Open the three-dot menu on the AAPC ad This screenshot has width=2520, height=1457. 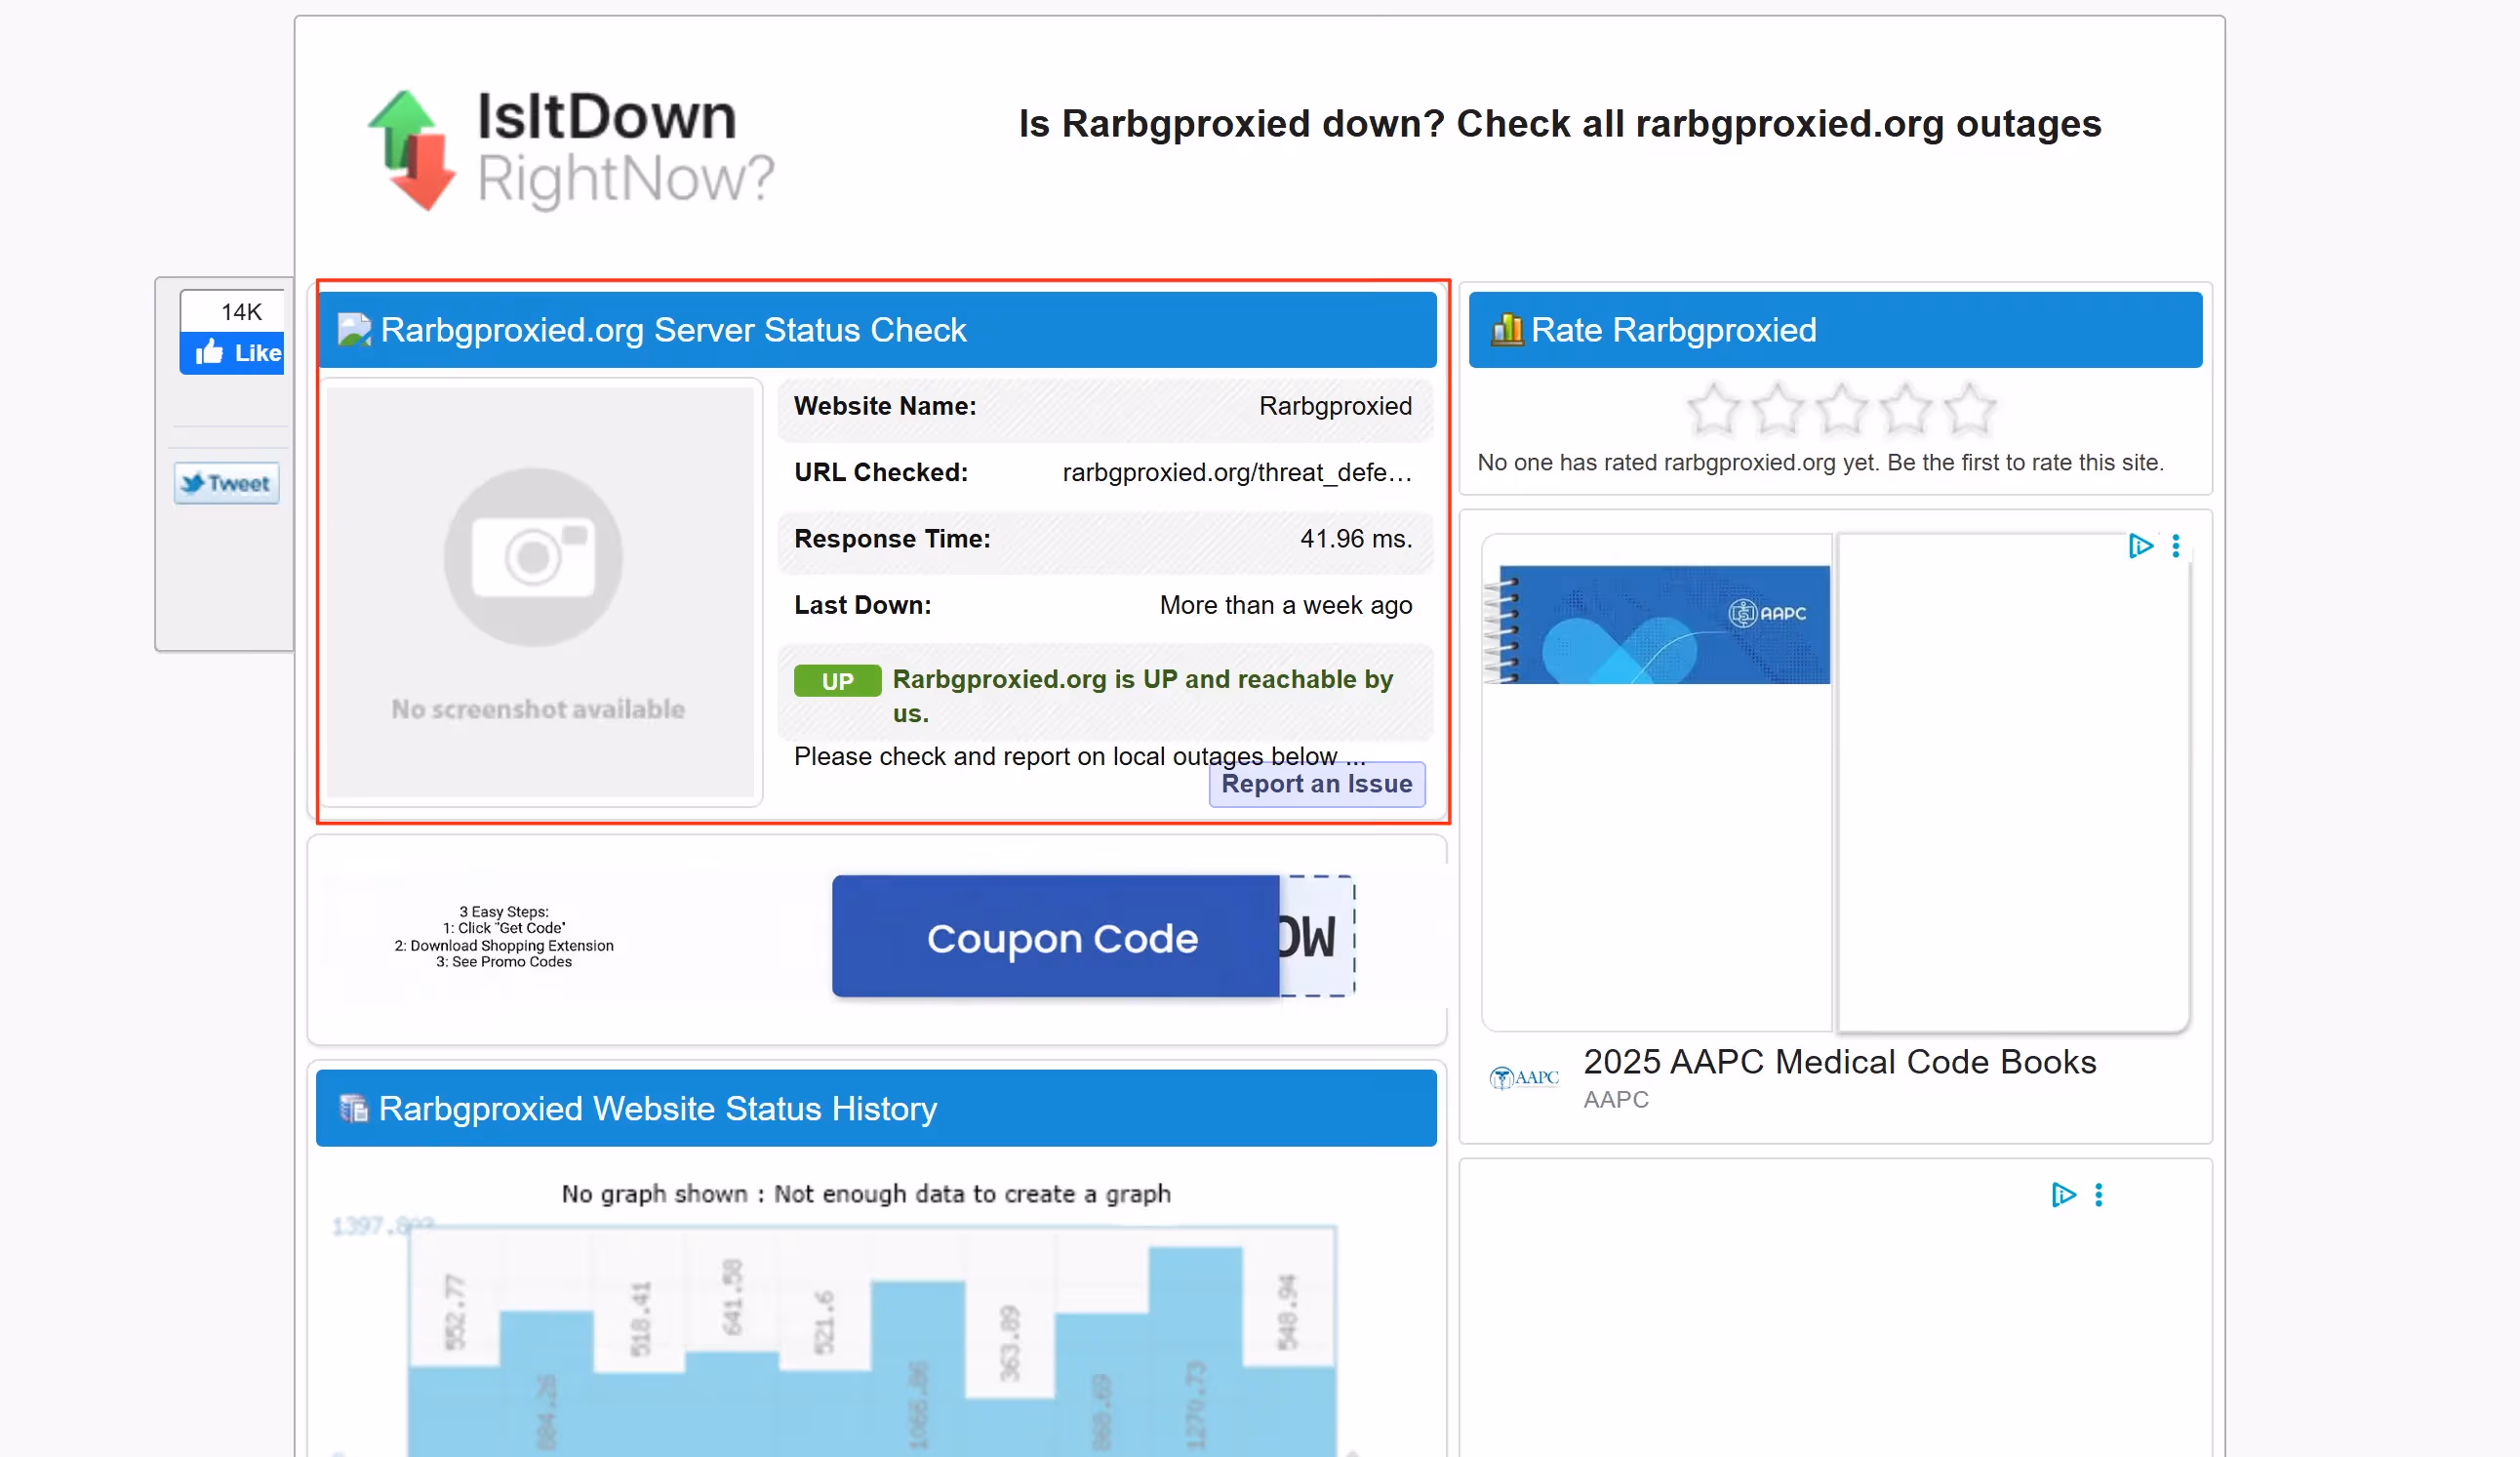click(x=2177, y=546)
